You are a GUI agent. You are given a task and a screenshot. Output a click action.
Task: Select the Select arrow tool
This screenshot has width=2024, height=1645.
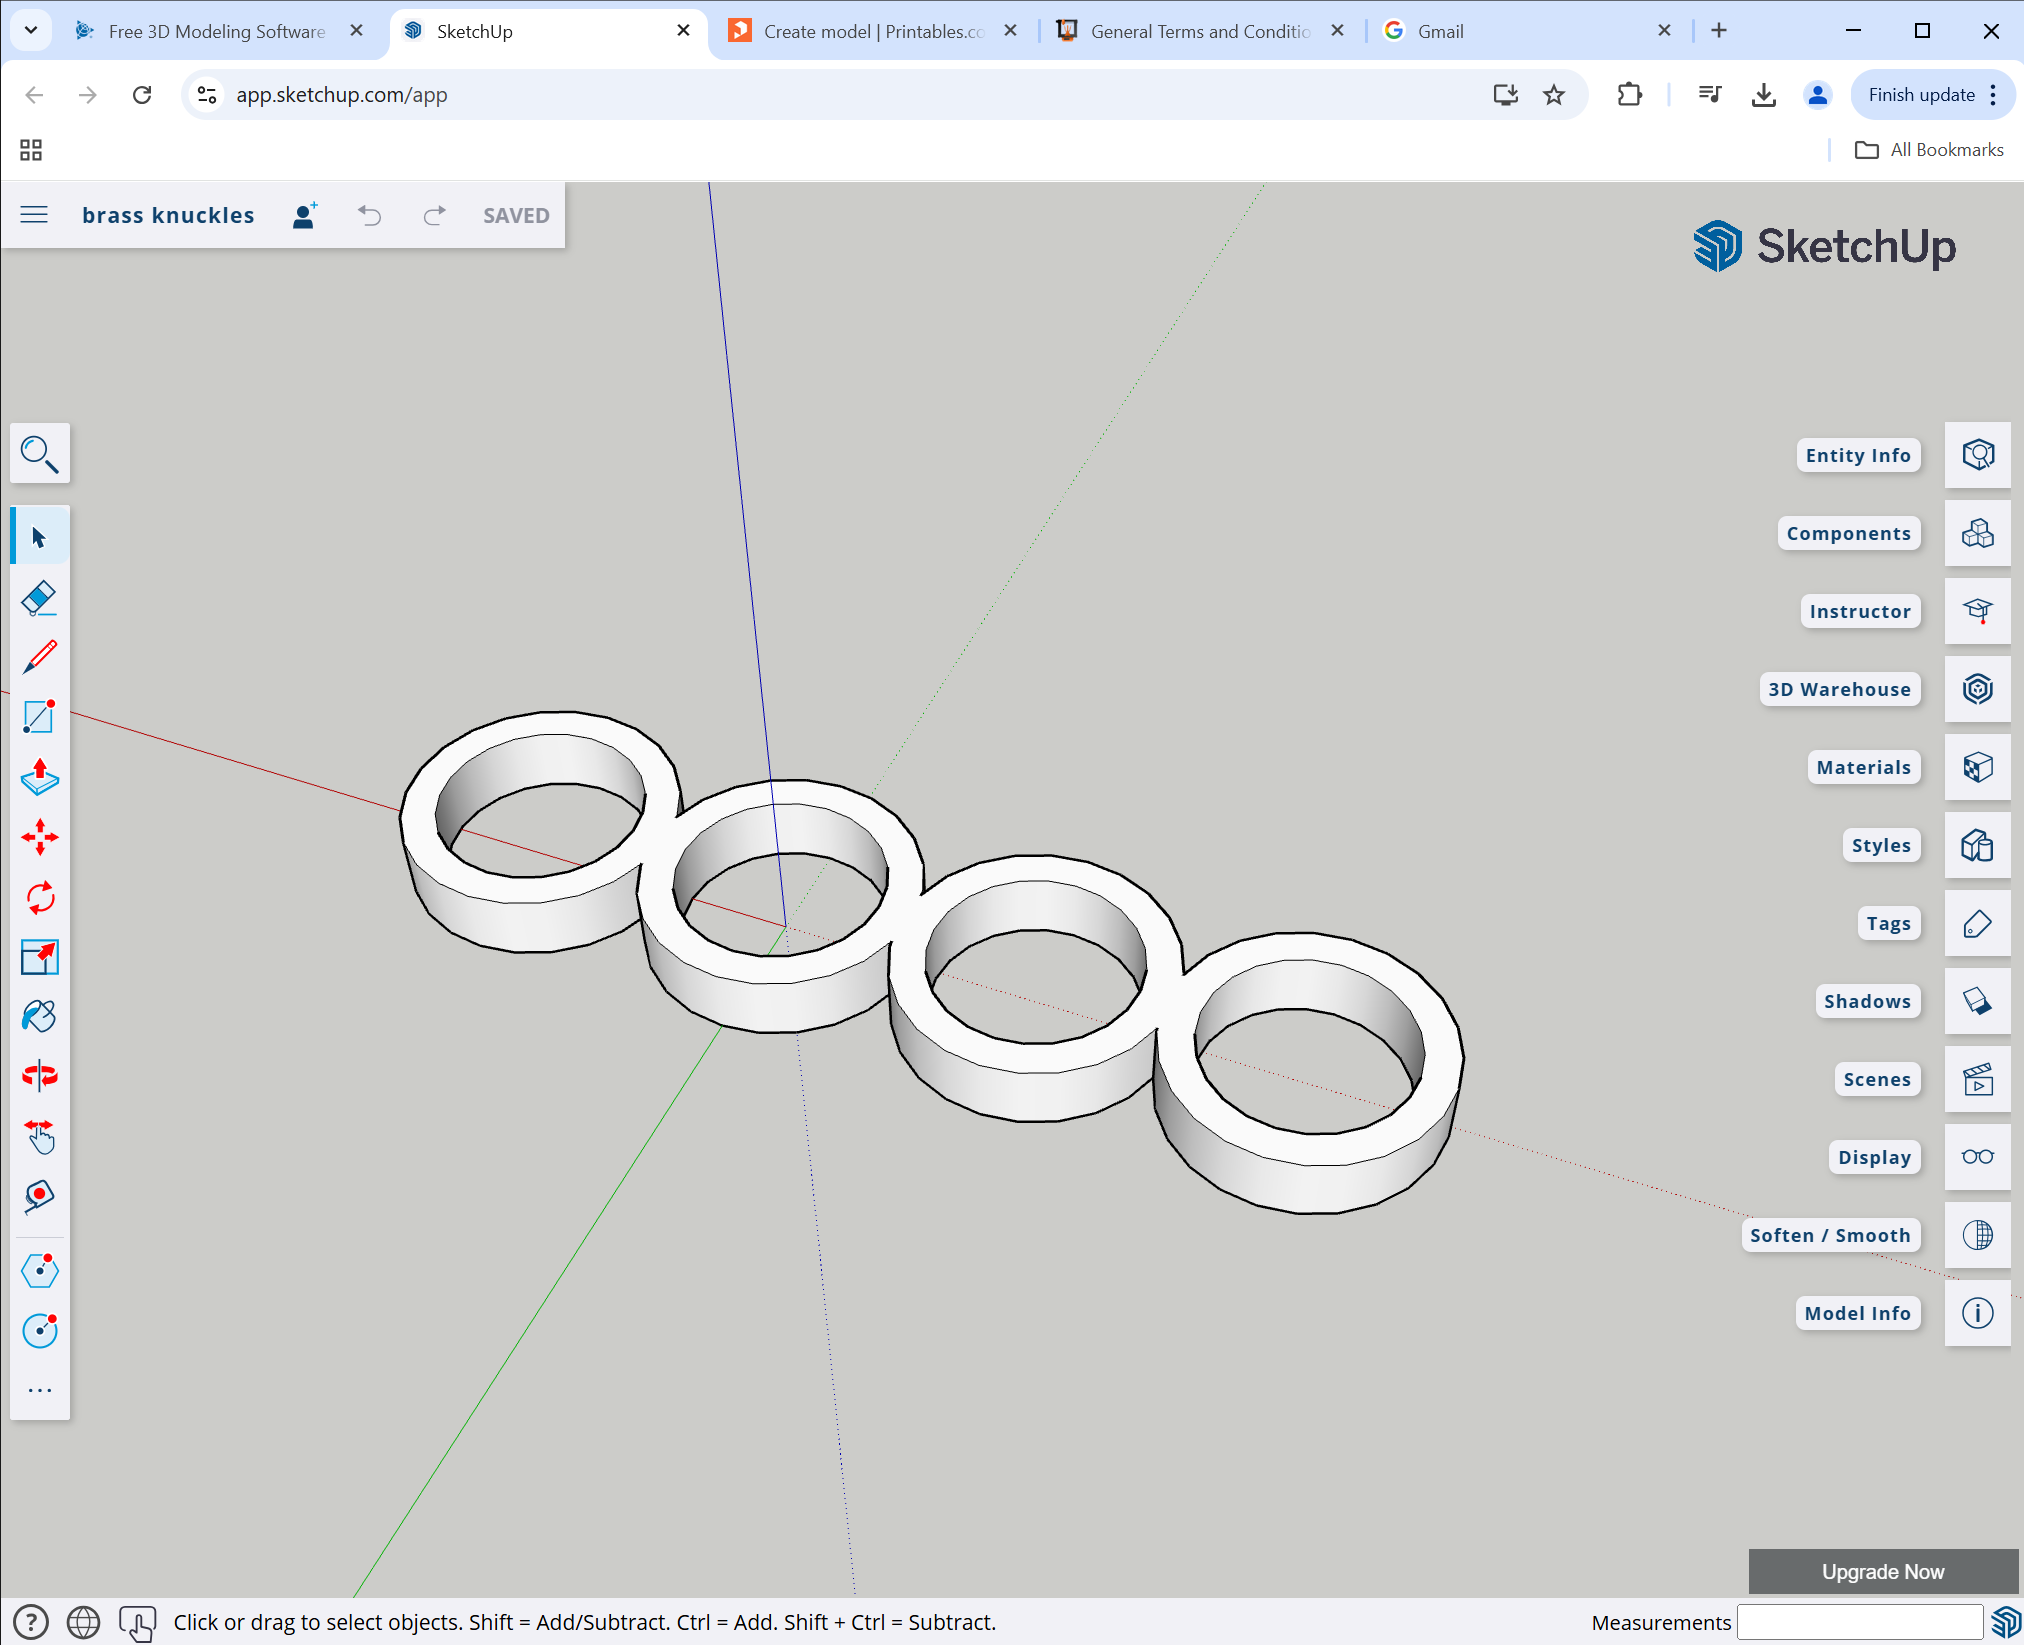[40, 537]
